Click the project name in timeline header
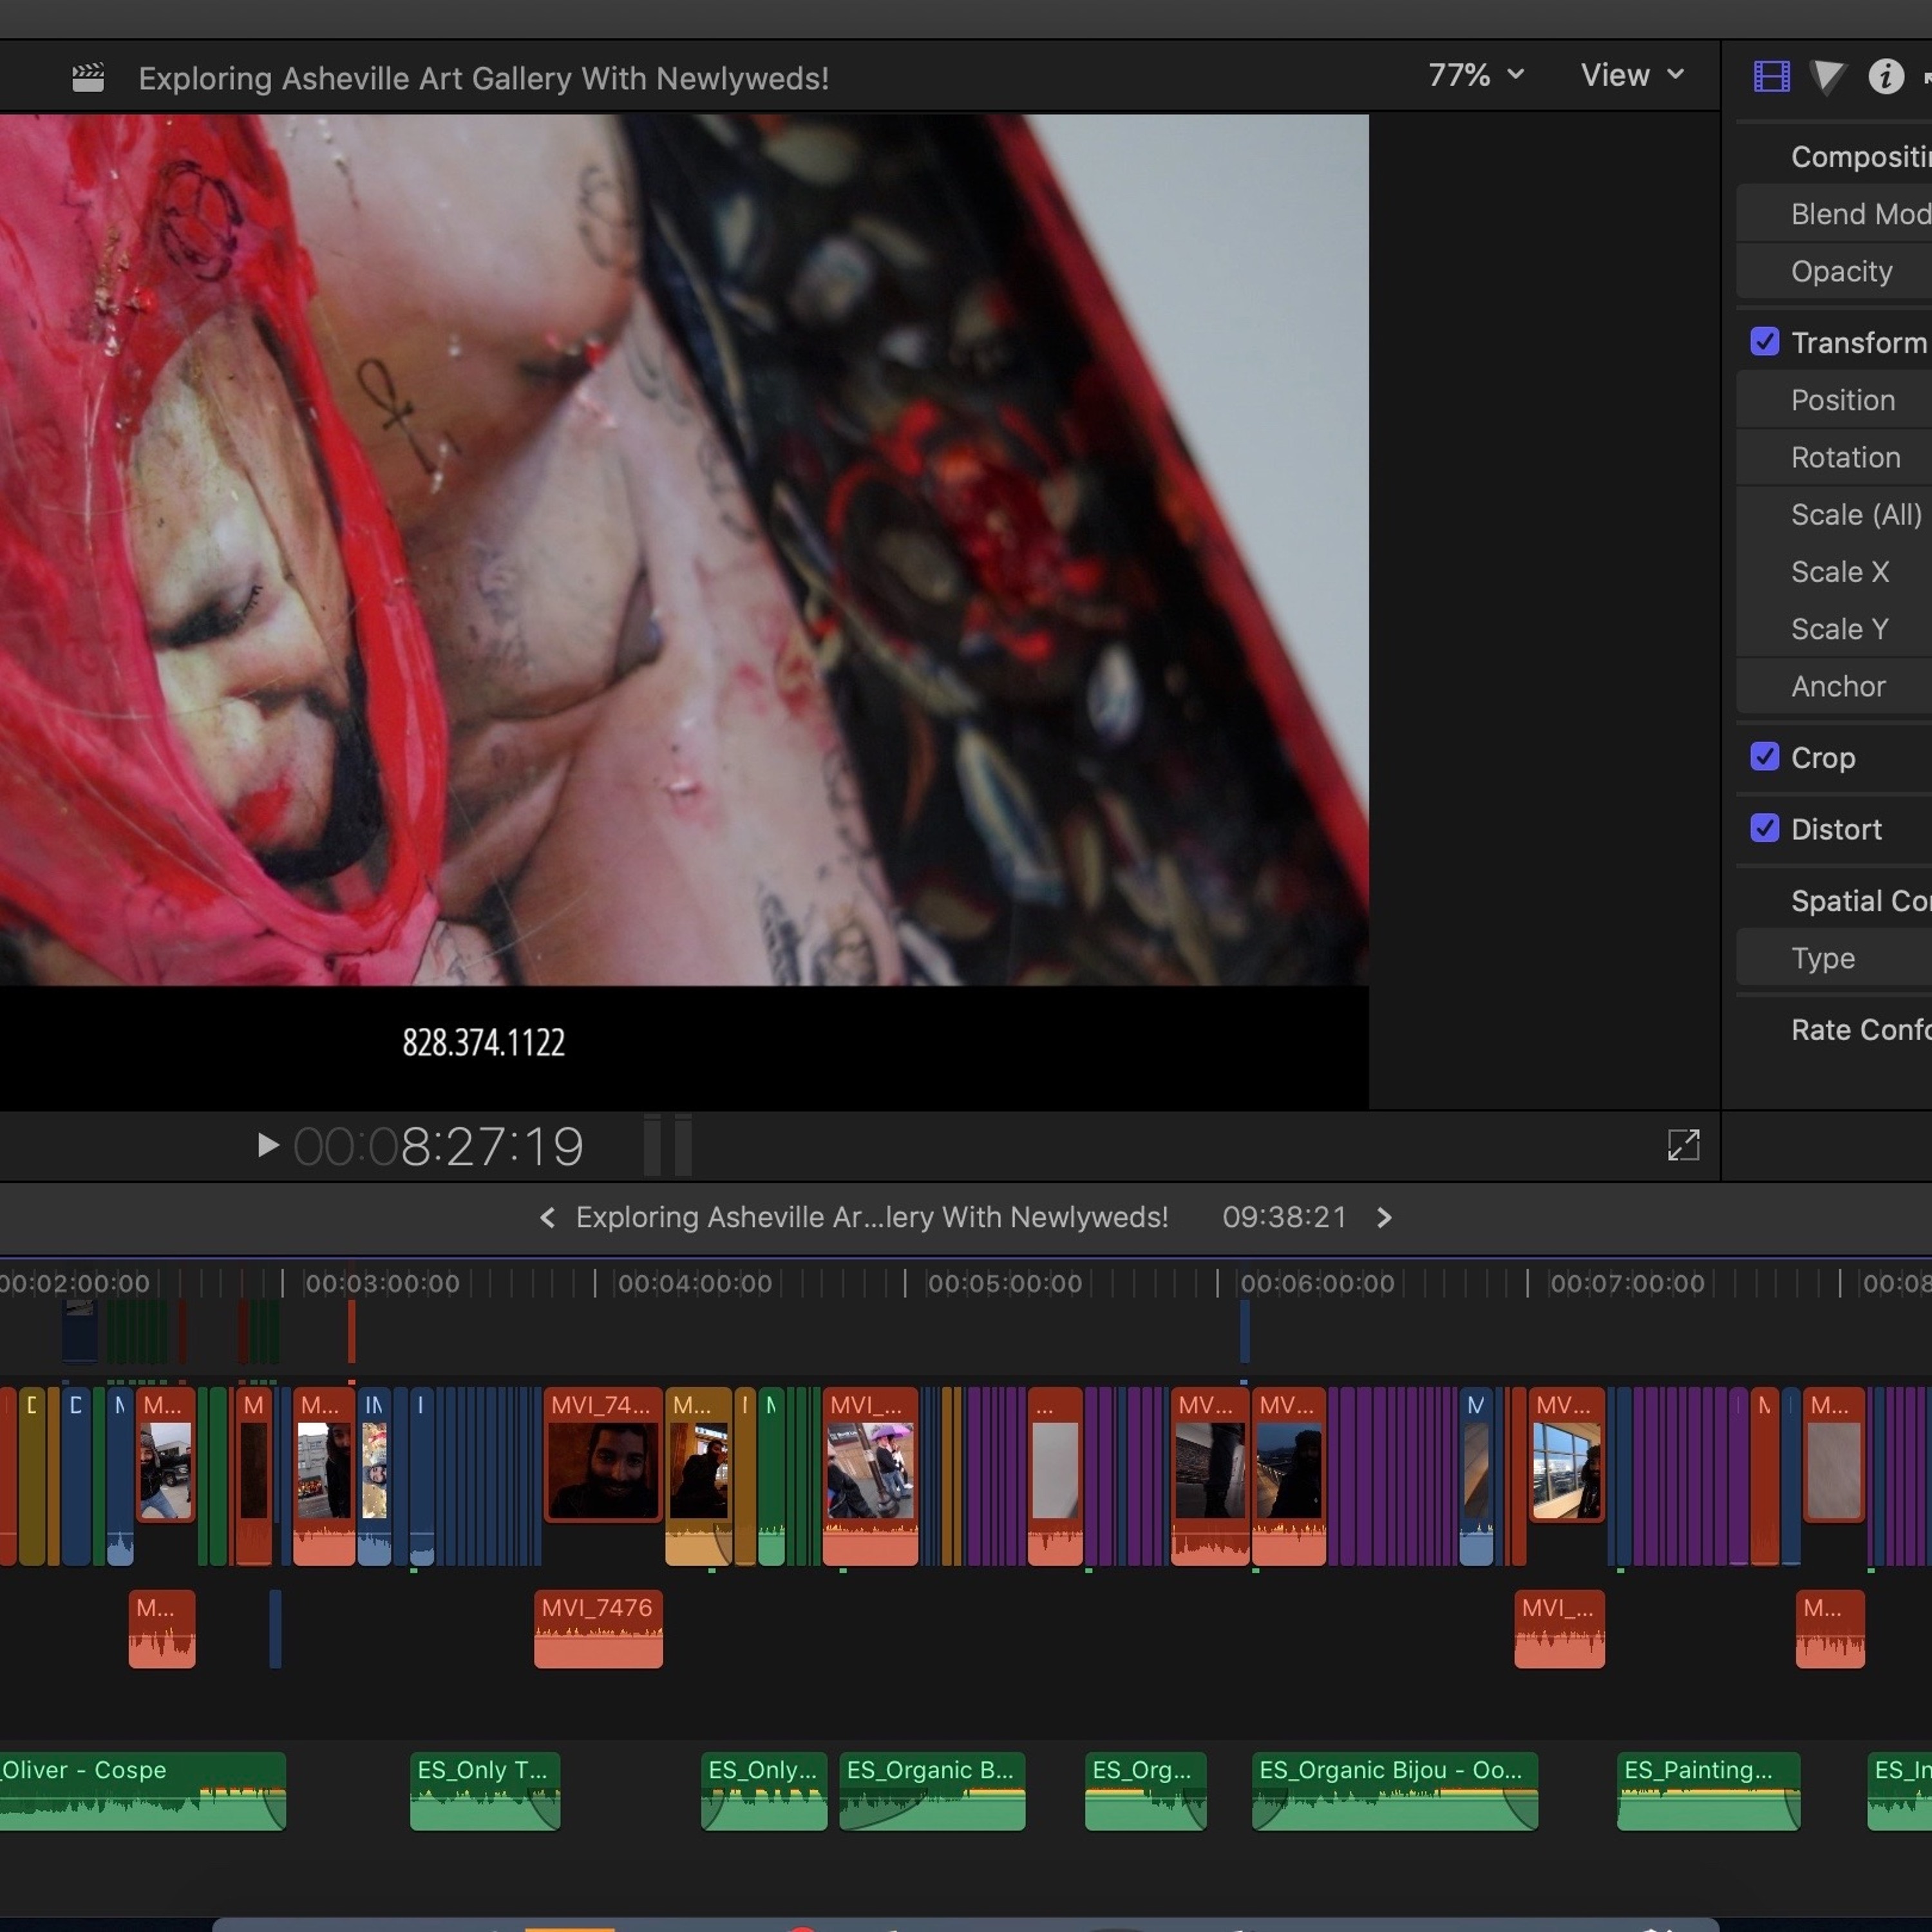This screenshot has height=1932, width=1932. [x=871, y=1217]
